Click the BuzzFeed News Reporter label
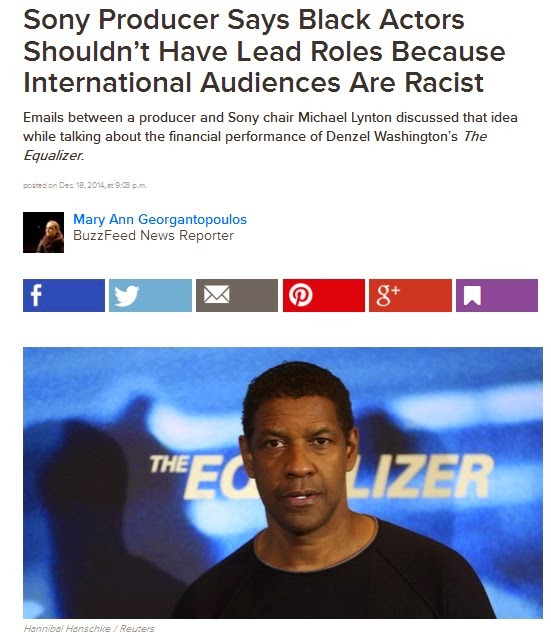Screen dimensions: 551x632 154,235
